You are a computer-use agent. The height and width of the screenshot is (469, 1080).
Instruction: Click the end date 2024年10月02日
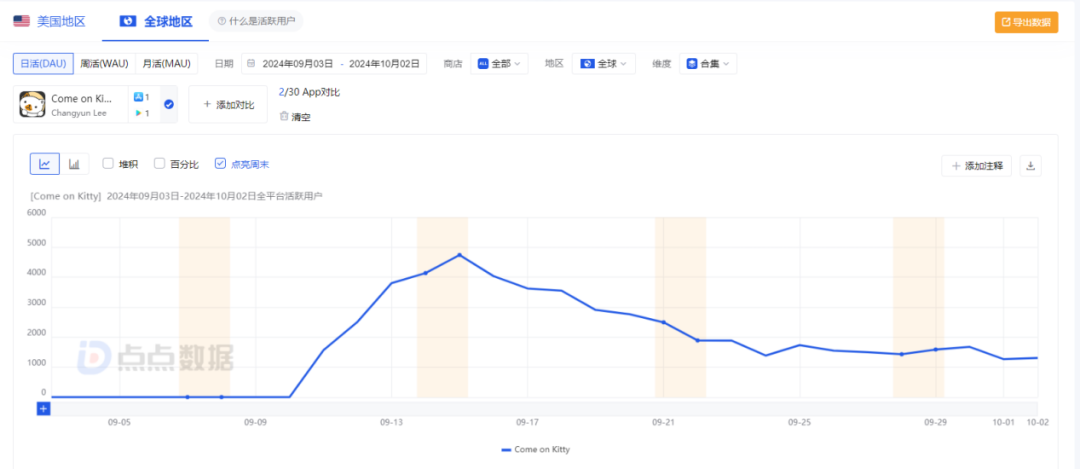[384, 63]
